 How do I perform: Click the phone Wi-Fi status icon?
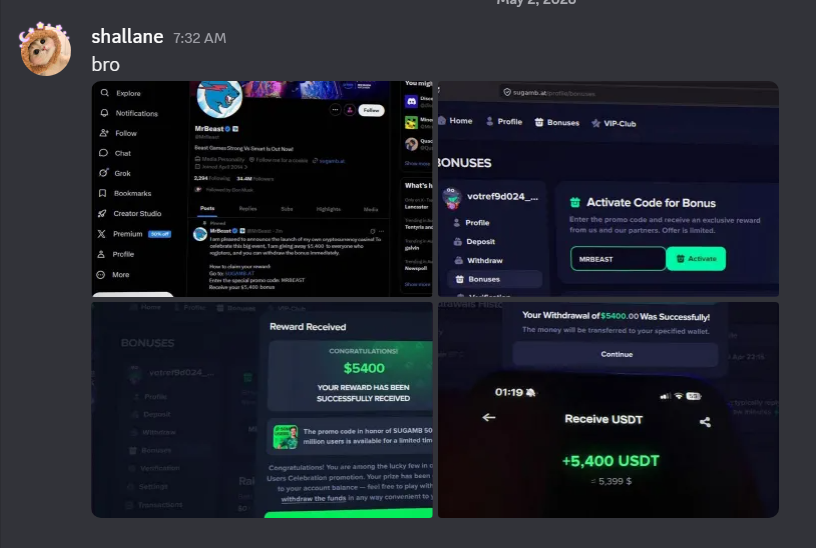click(678, 396)
